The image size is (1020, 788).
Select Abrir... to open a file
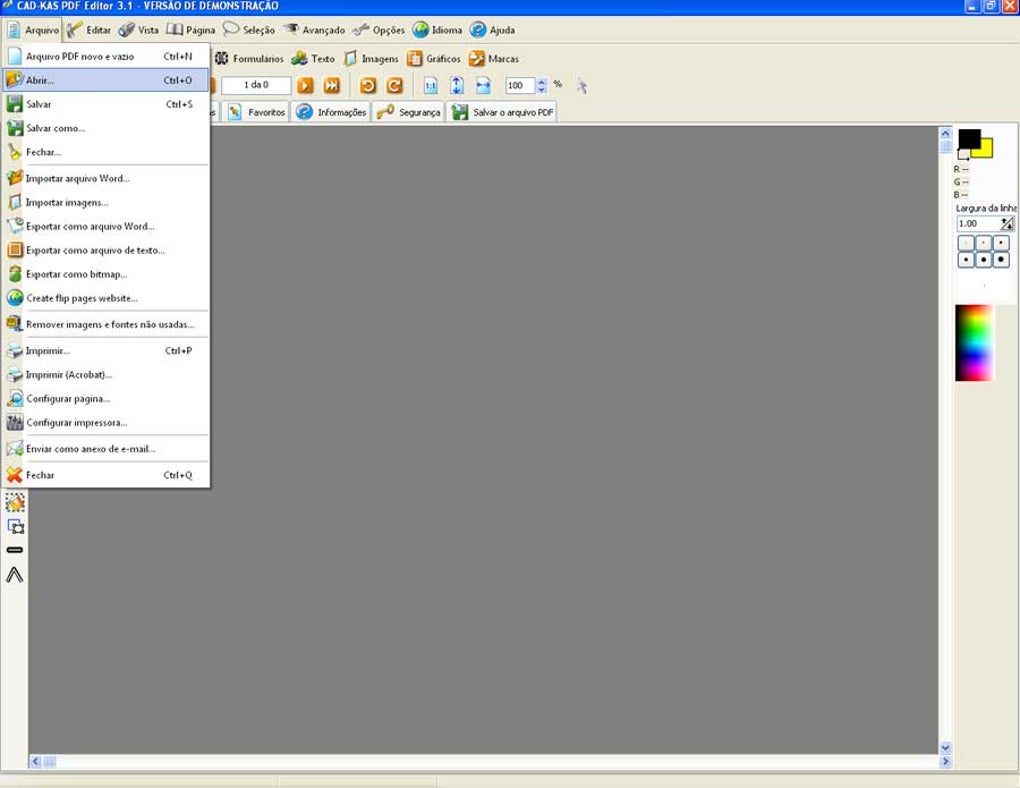106,80
